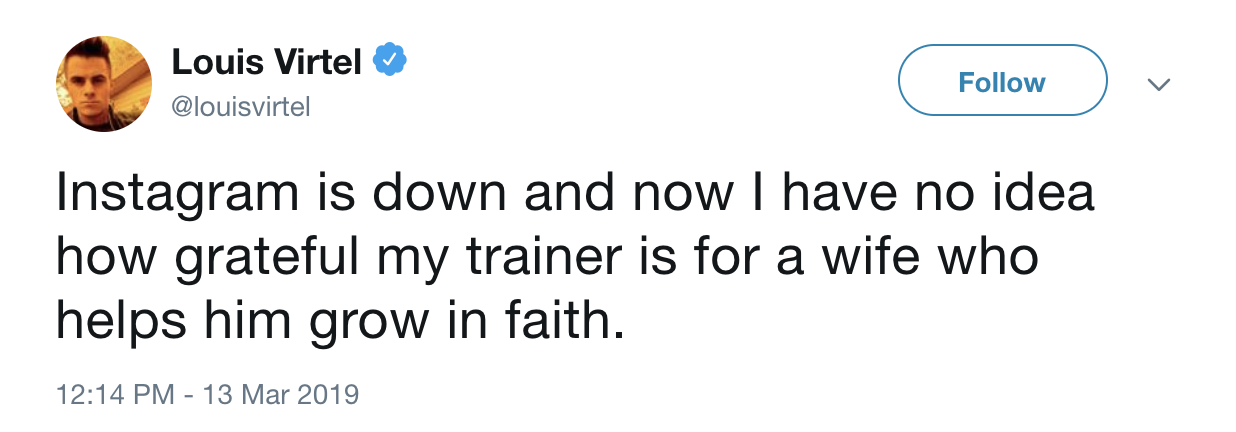Image resolution: width=1236 pixels, height=432 pixels.
Task: Open the @louisvirtel handle link
Action: (x=241, y=106)
